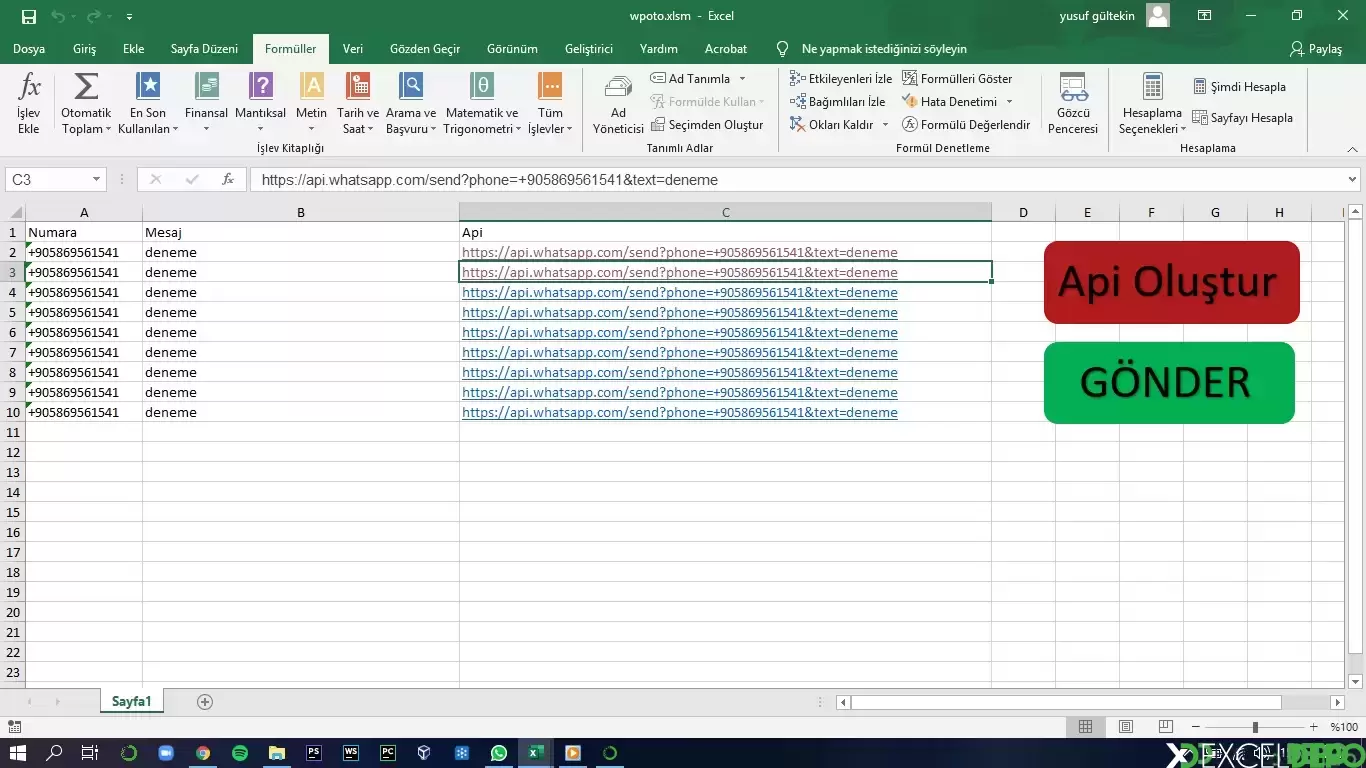Expand the Okları Kaldır dropdown arrow
The image size is (1366, 768).
click(885, 125)
